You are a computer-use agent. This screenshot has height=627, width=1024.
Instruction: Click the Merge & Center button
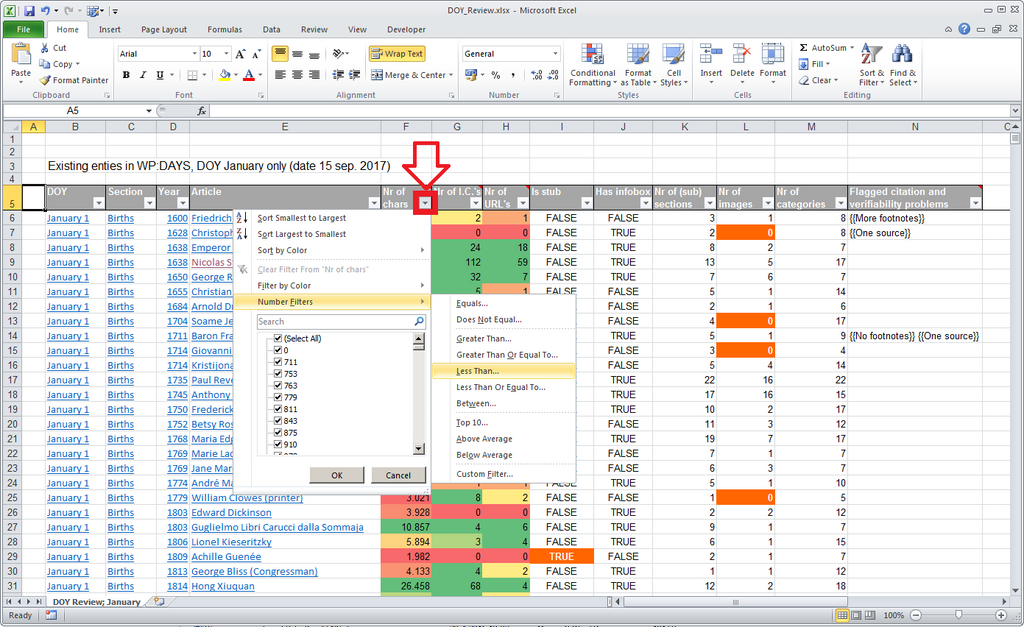pyautogui.click(x=411, y=75)
